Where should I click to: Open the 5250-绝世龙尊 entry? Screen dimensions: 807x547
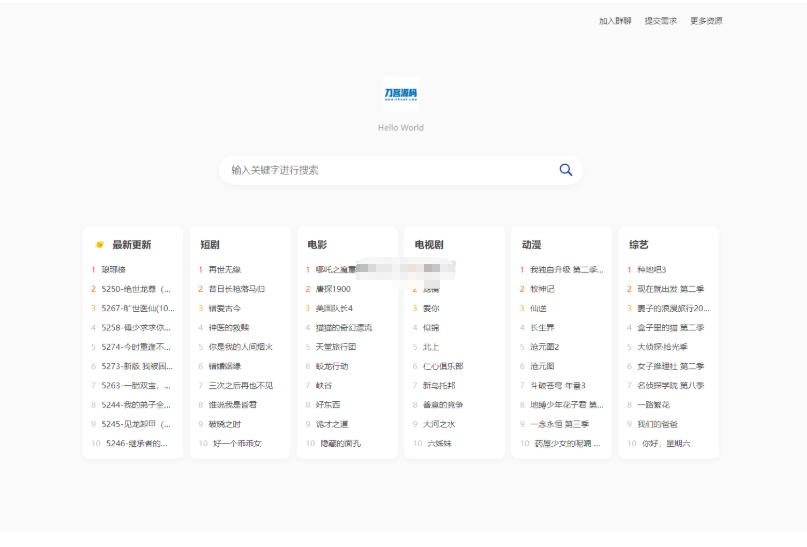point(136,289)
